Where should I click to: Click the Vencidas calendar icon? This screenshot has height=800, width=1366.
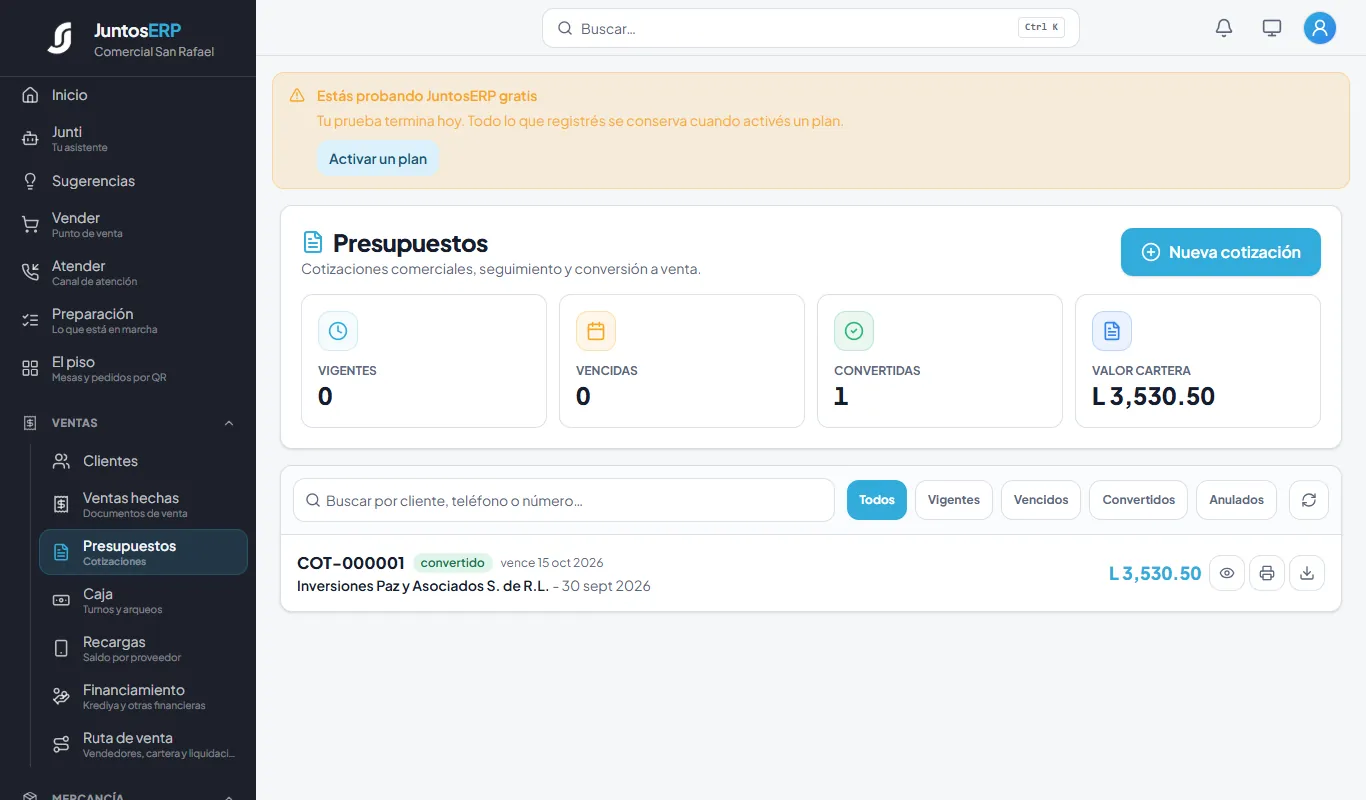(x=596, y=331)
